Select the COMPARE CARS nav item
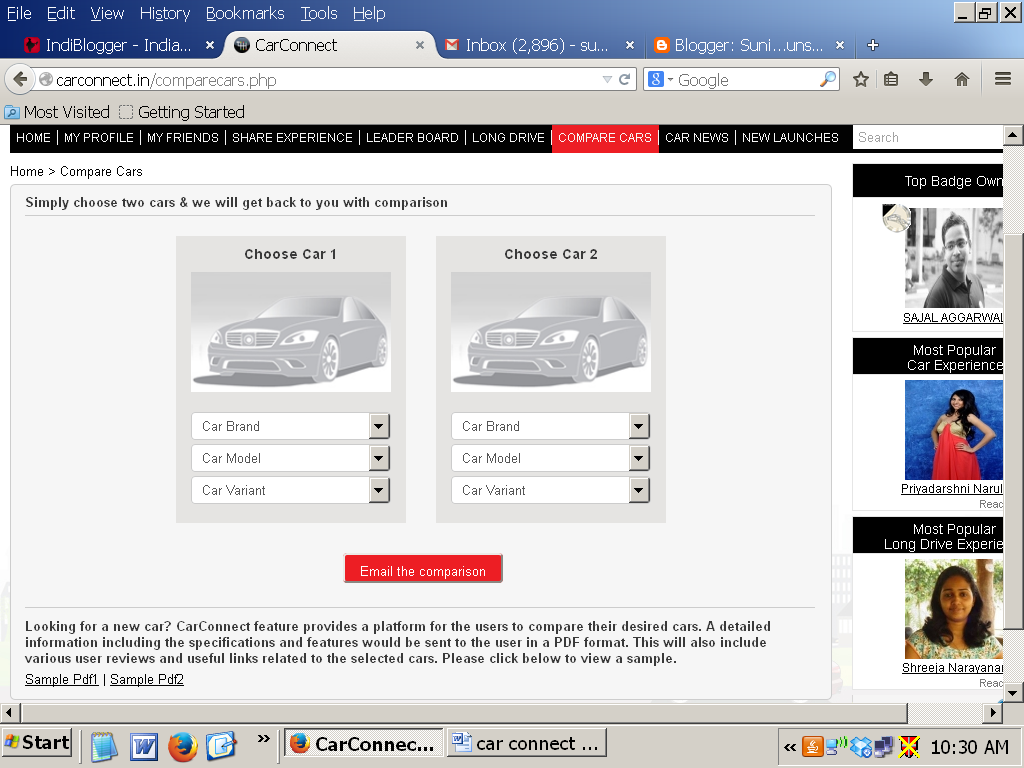This screenshot has height=768, width=1024. [605, 138]
